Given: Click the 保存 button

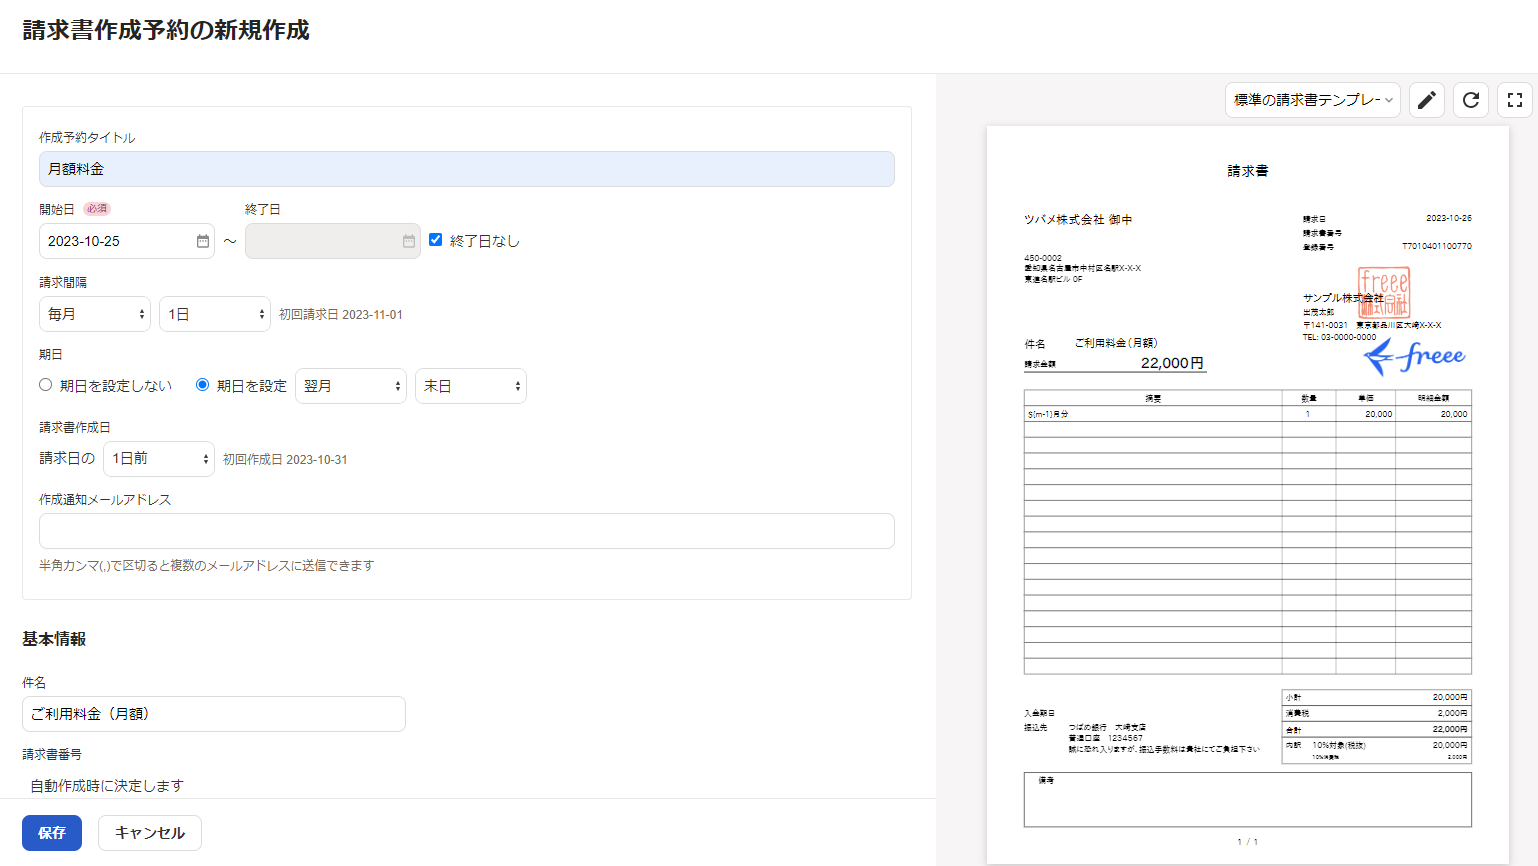Looking at the screenshot, I should [52, 833].
